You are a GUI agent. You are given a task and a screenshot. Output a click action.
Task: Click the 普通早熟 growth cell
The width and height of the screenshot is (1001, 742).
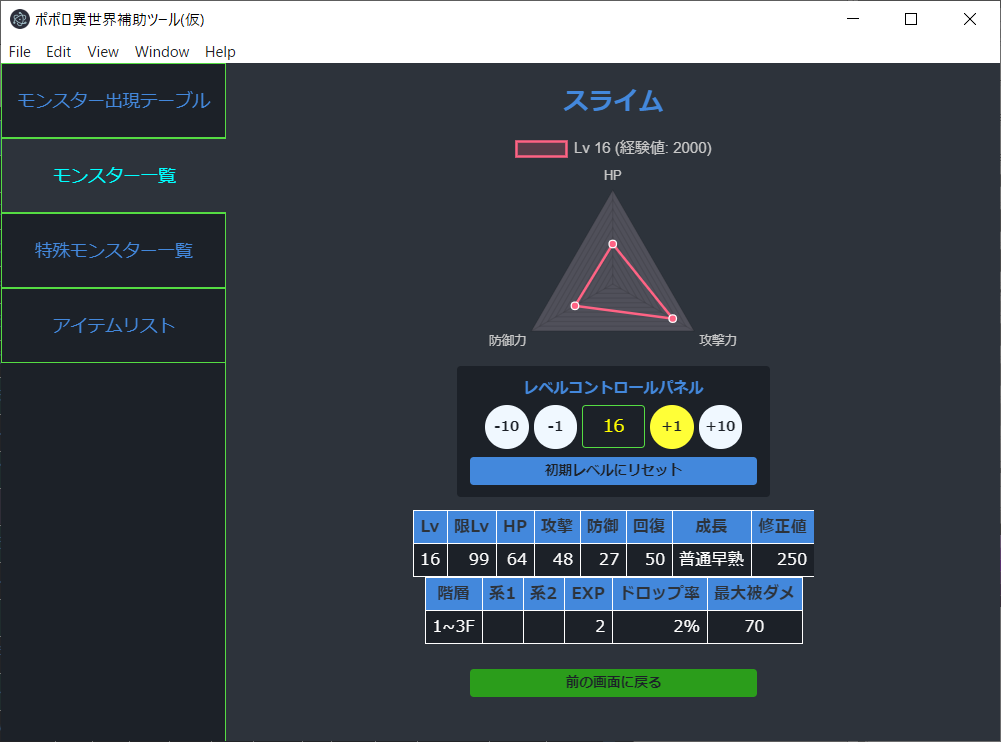712,559
